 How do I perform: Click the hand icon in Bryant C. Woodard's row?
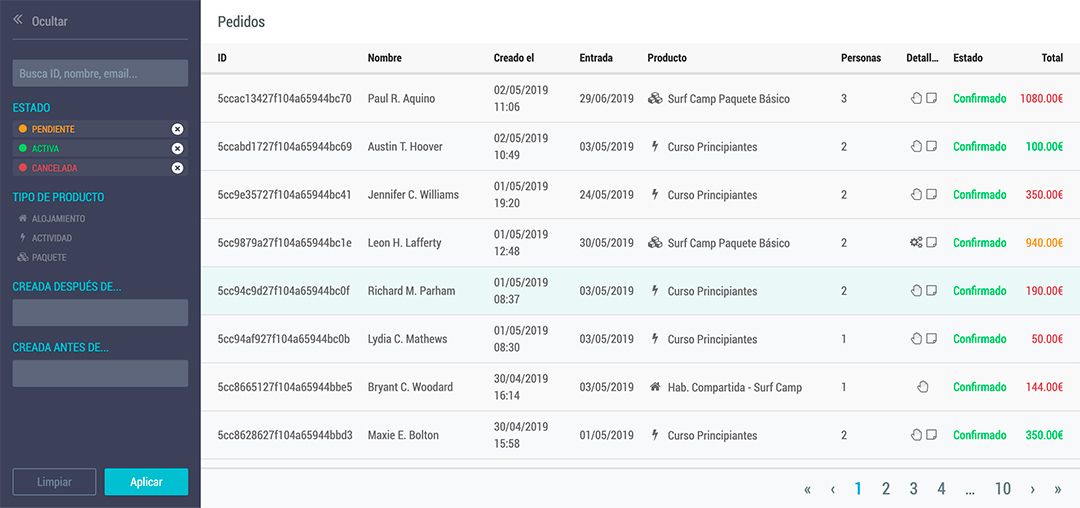[923, 387]
